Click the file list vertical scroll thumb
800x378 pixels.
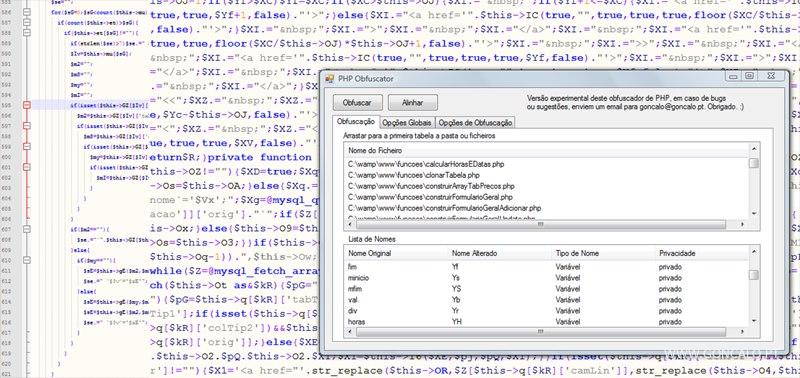tap(753, 163)
